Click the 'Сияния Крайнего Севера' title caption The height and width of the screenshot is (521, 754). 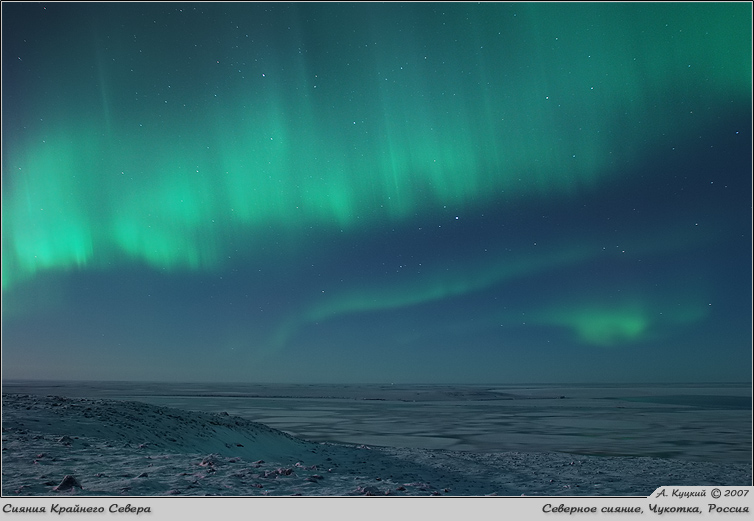[x=77, y=509]
